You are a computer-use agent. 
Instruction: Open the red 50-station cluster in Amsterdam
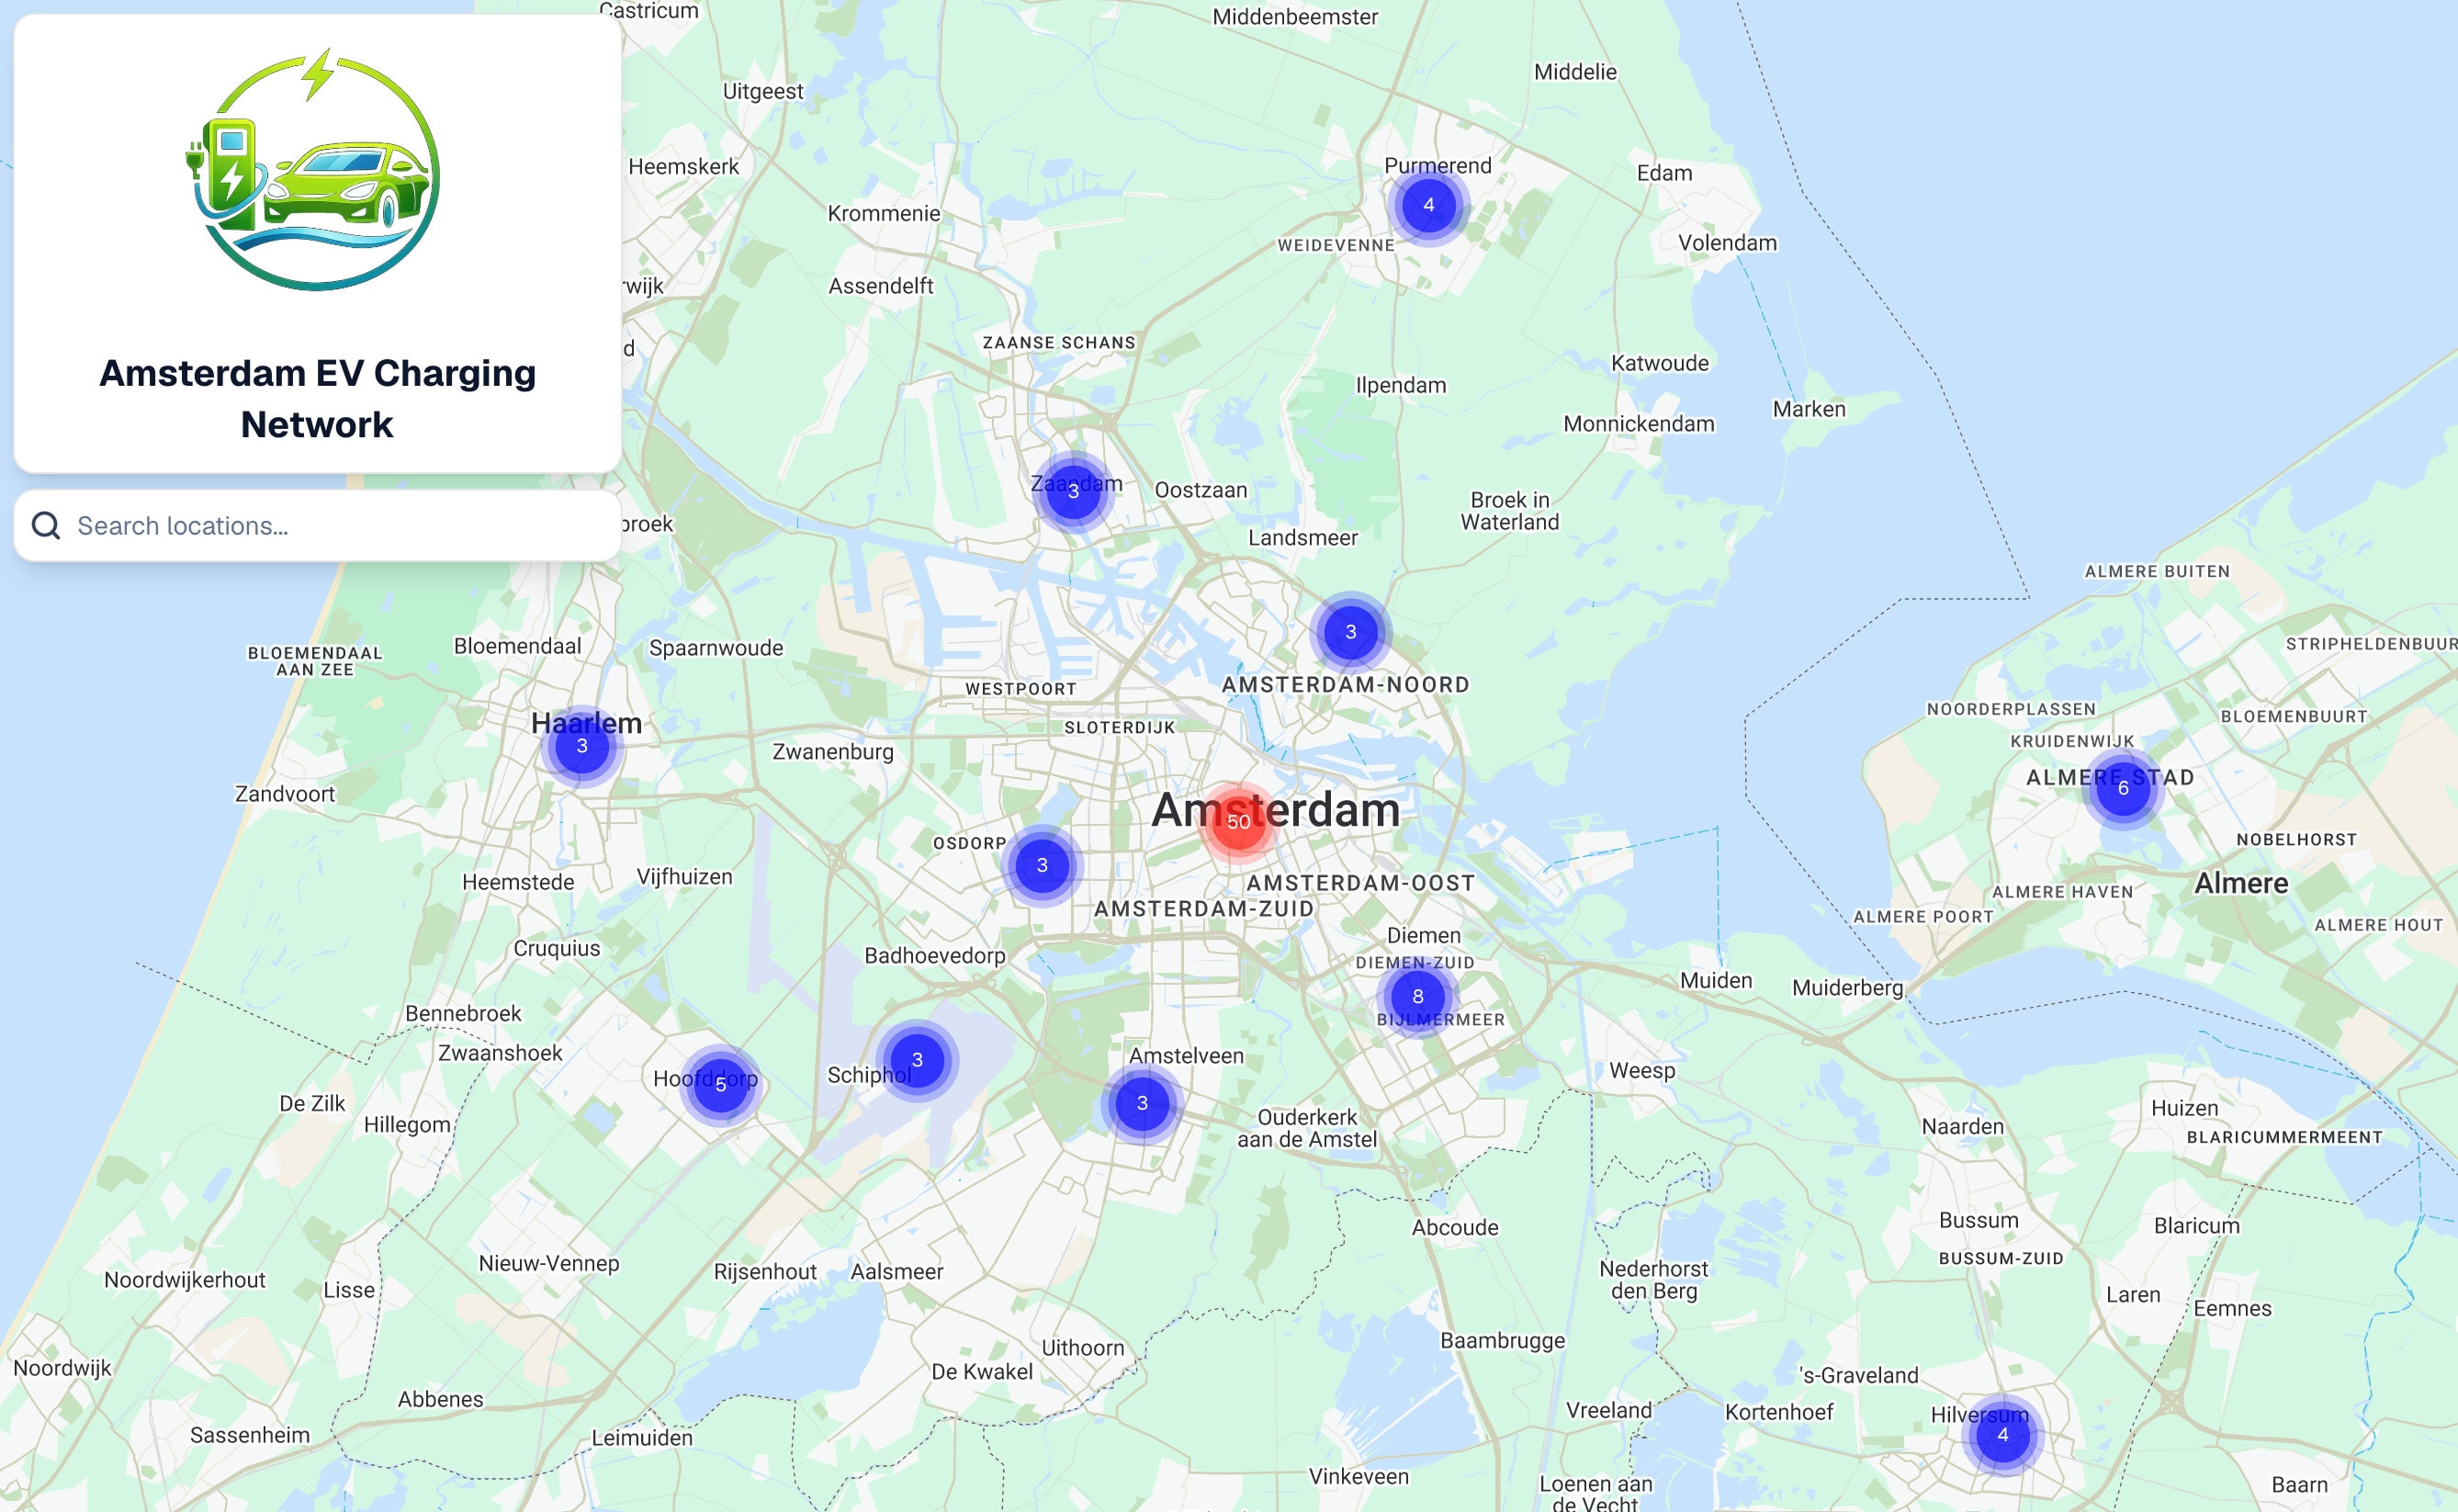[1238, 821]
